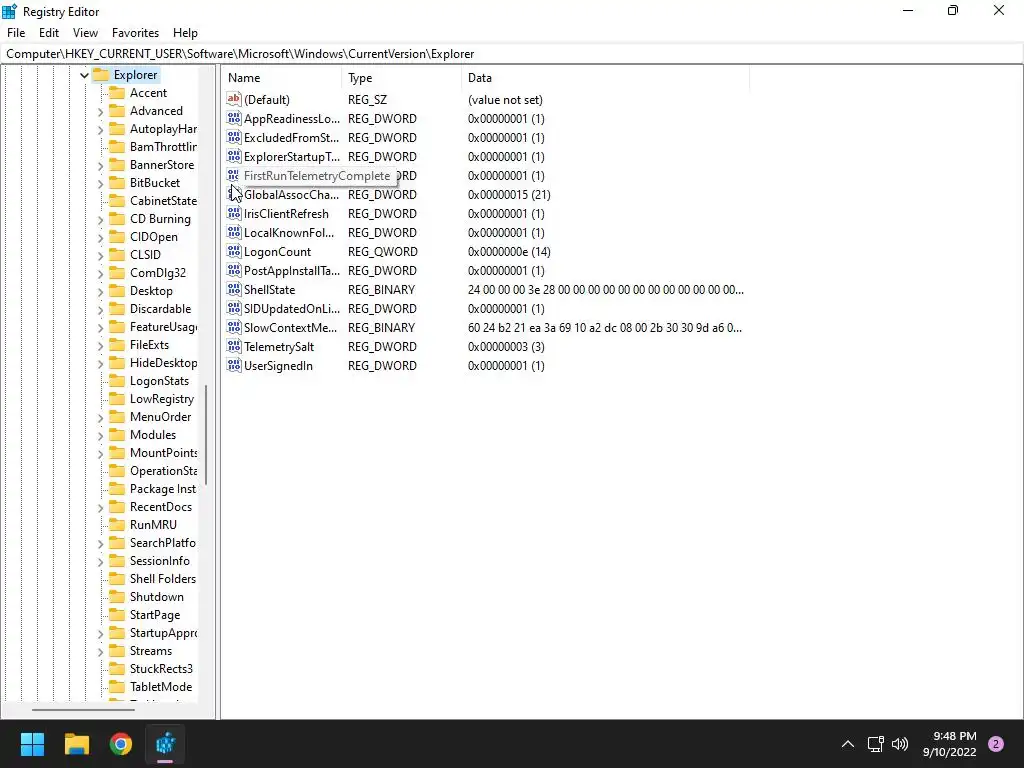Screen dimensions: 1024x768
Task: Expand the Streams key
Action: (x=100, y=651)
